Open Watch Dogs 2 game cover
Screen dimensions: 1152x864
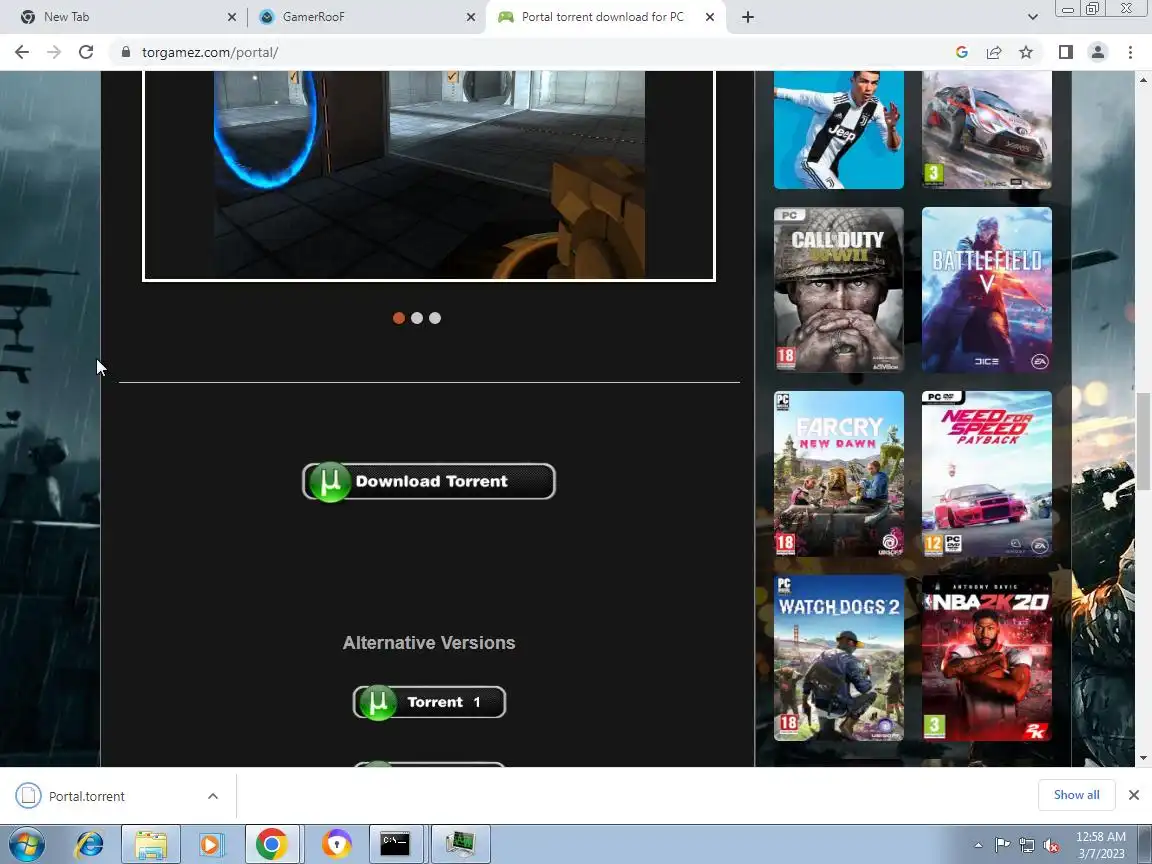[839, 658]
